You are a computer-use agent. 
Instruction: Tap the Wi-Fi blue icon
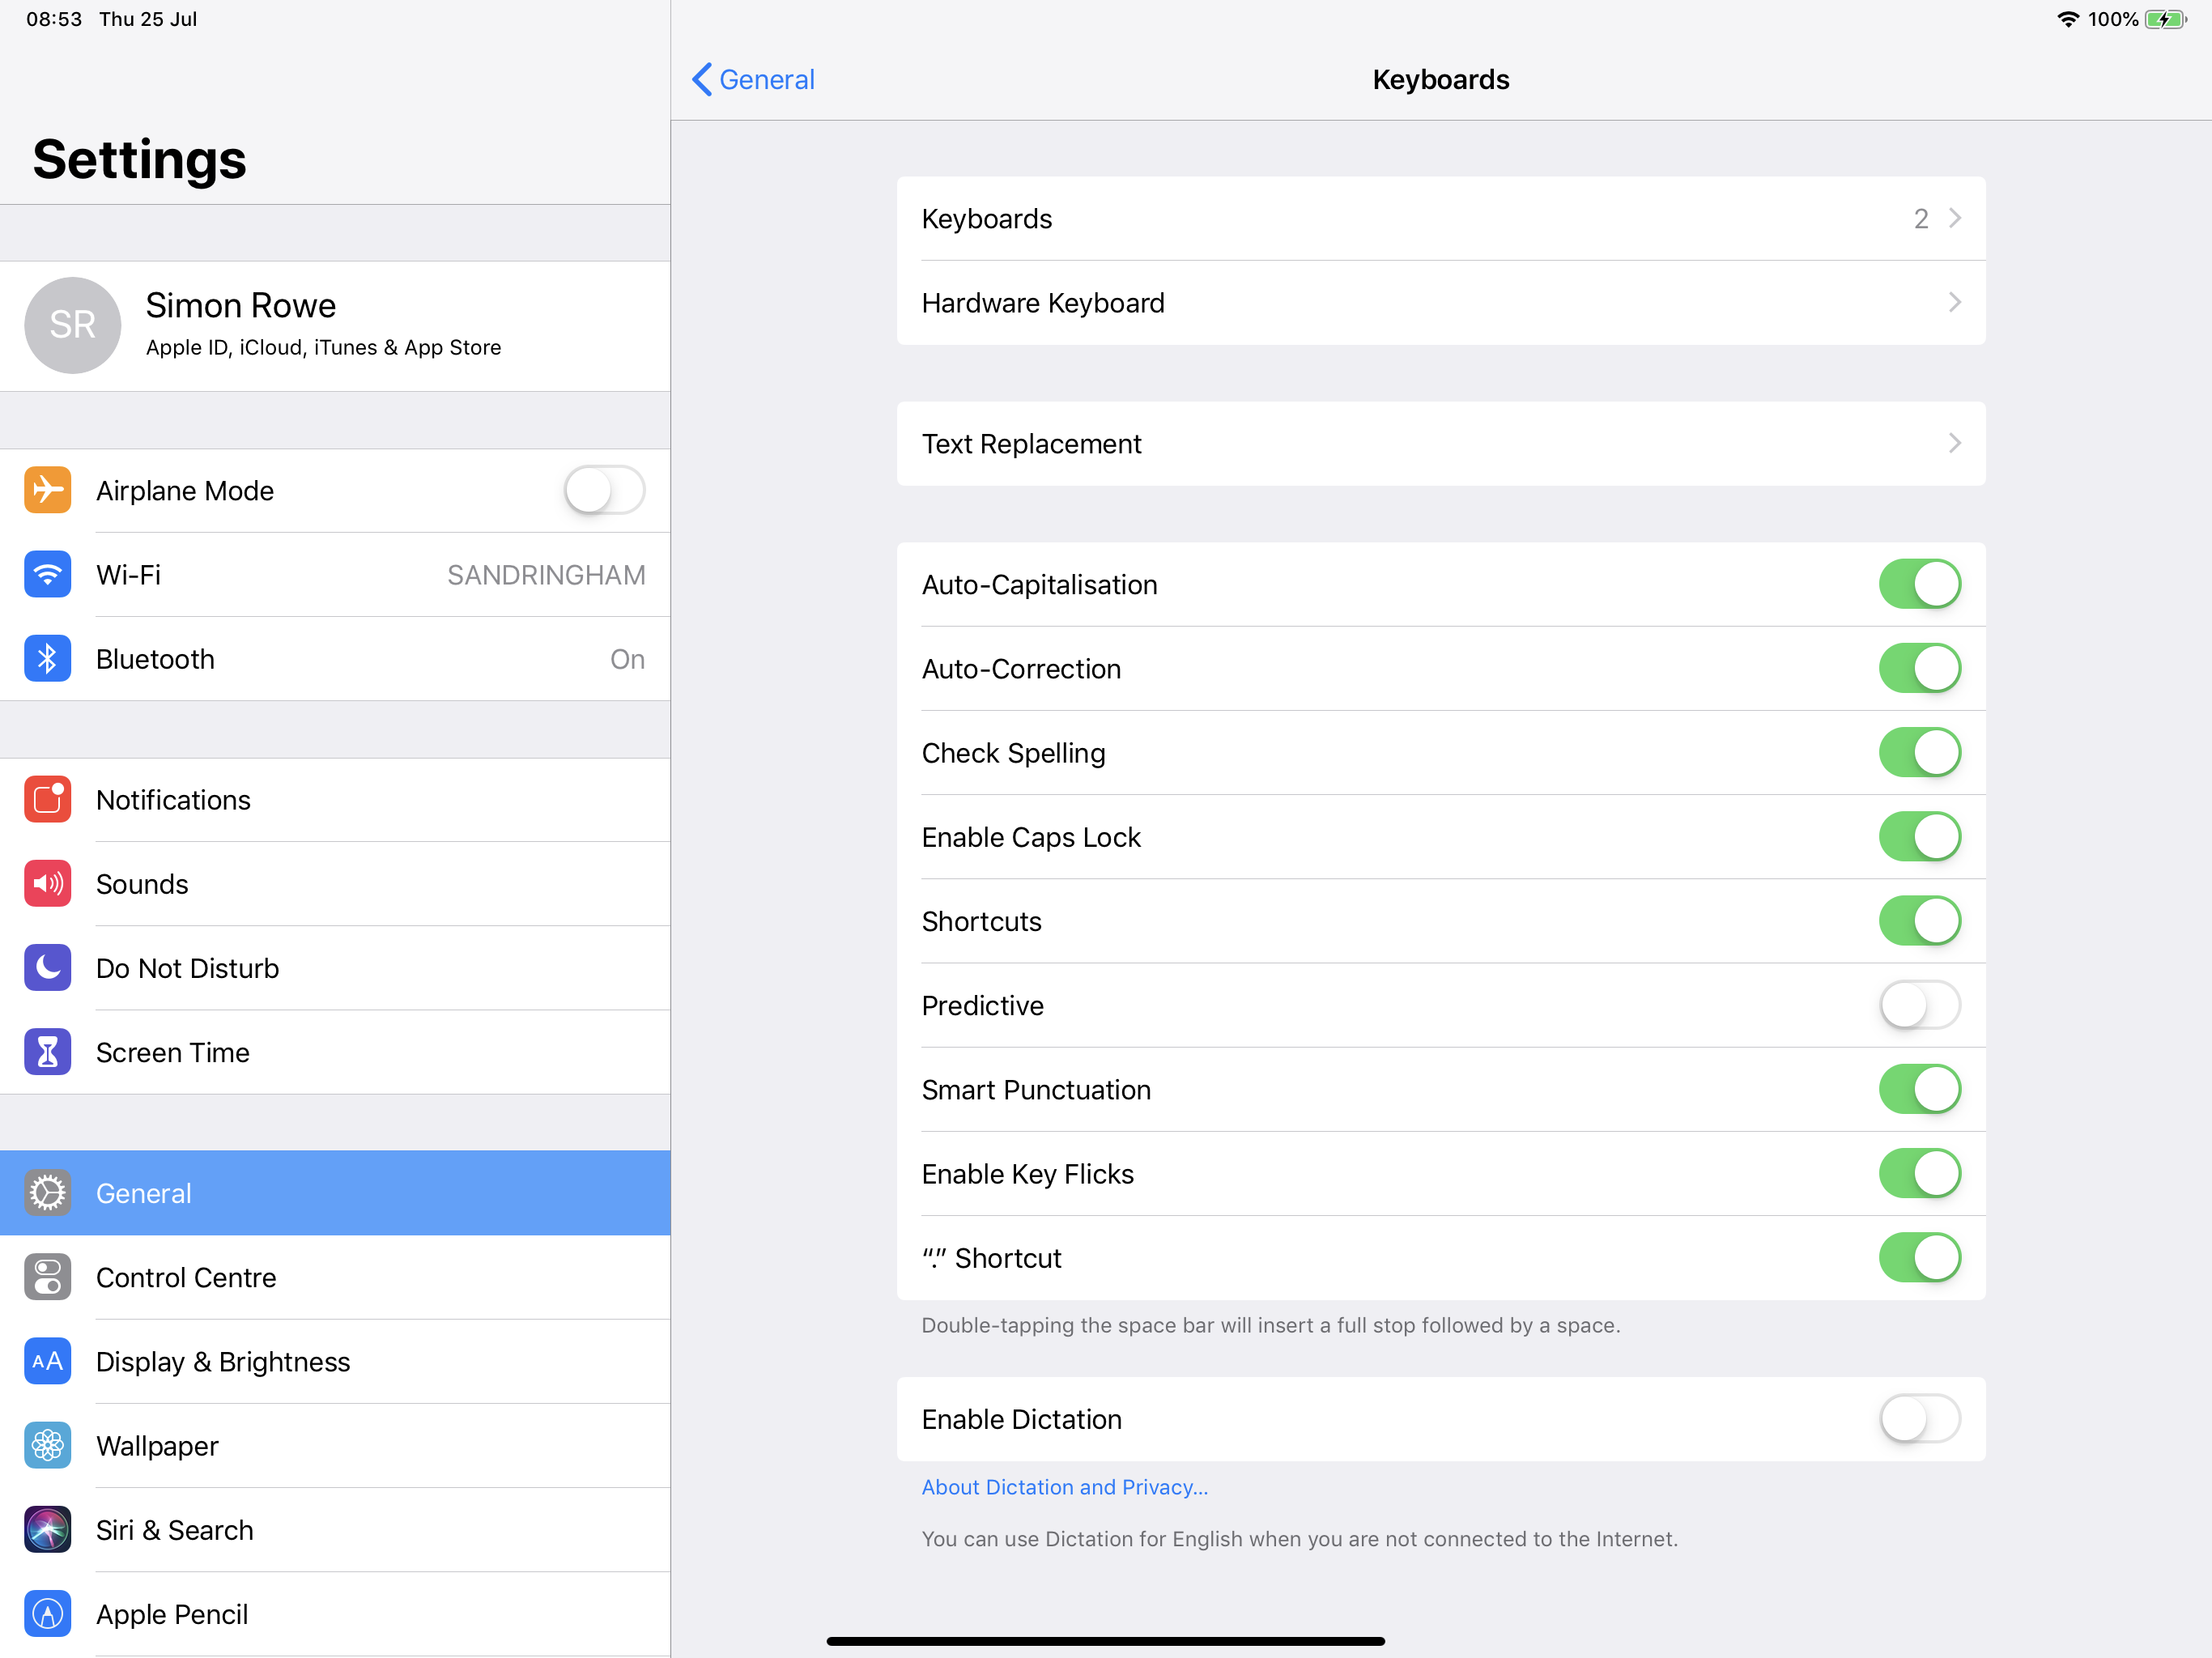pos(47,574)
